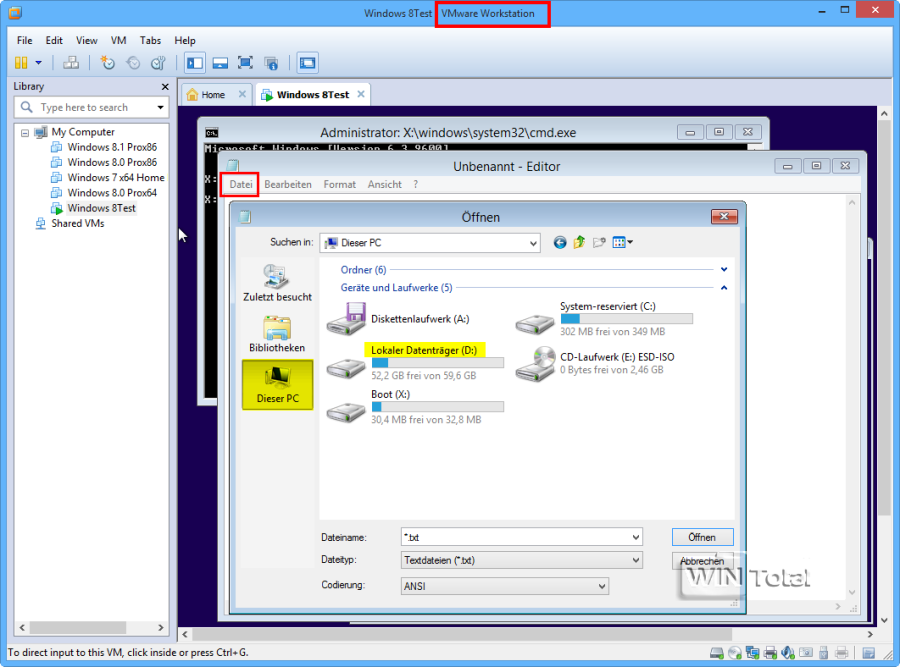The width and height of the screenshot is (900, 667).
Task: Open the Snapshot Manager
Action: pyautogui.click(x=155, y=62)
